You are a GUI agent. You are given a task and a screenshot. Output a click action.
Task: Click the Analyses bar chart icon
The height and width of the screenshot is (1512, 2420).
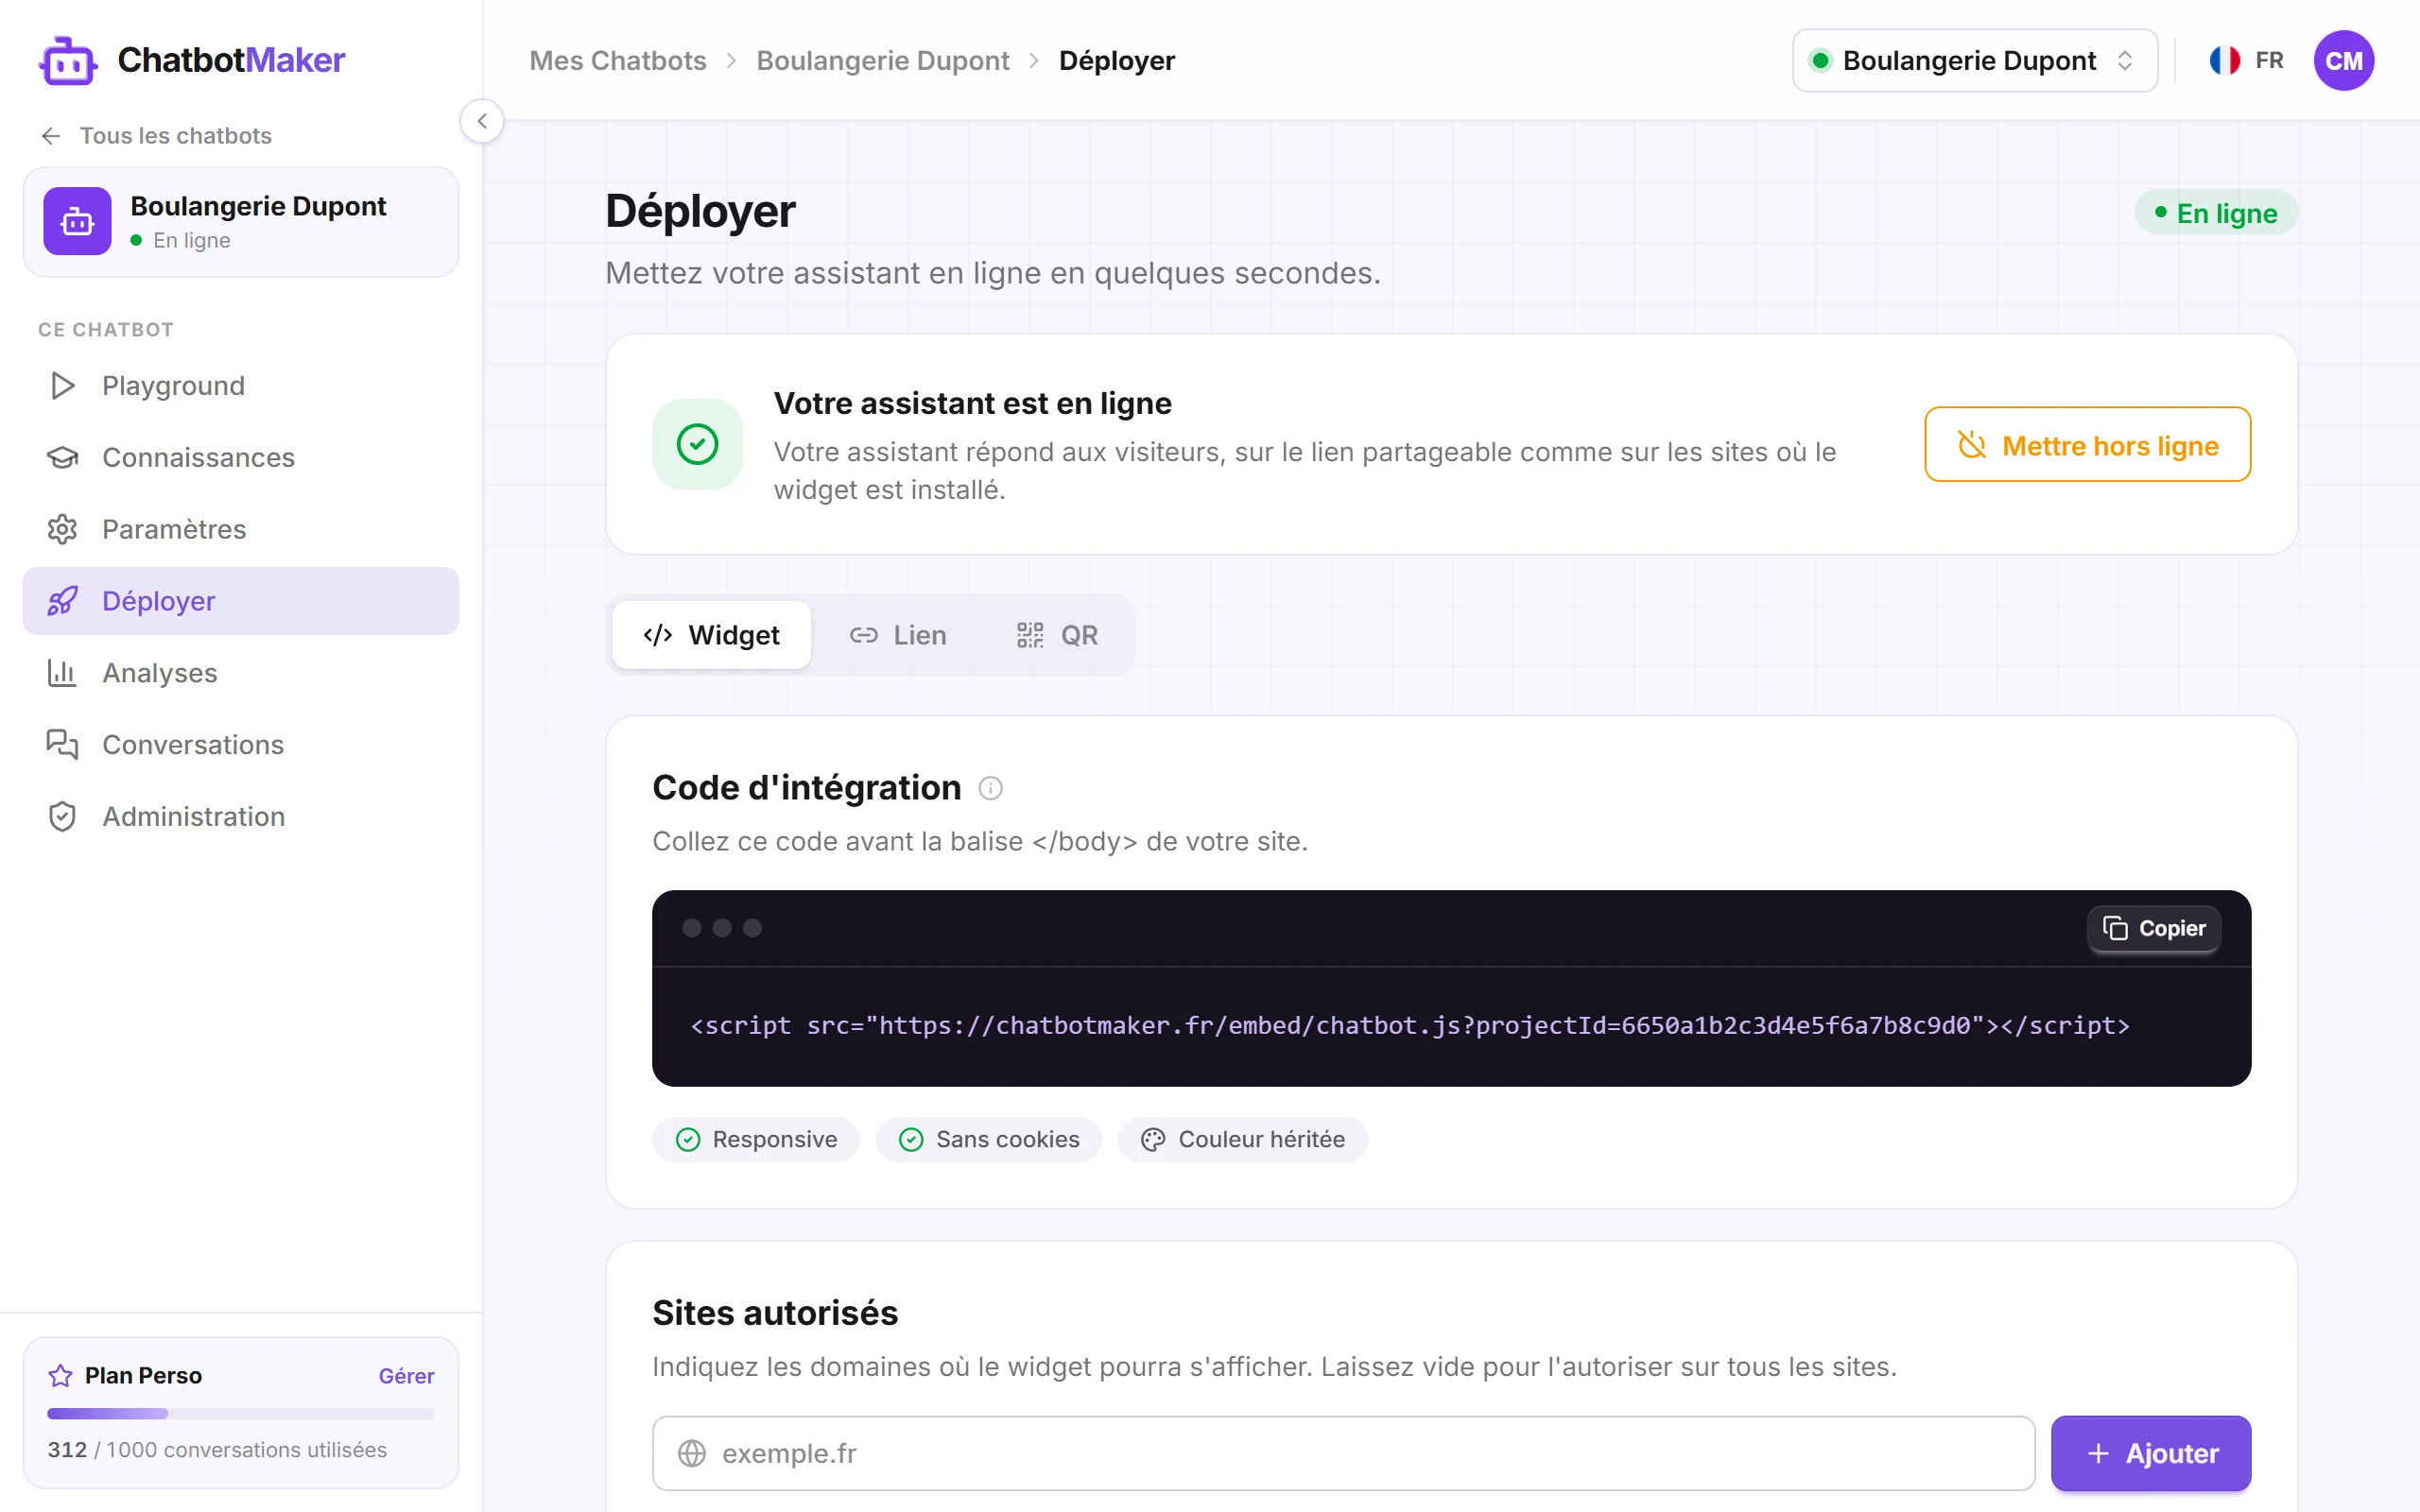pyautogui.click(x=62, y=673)
